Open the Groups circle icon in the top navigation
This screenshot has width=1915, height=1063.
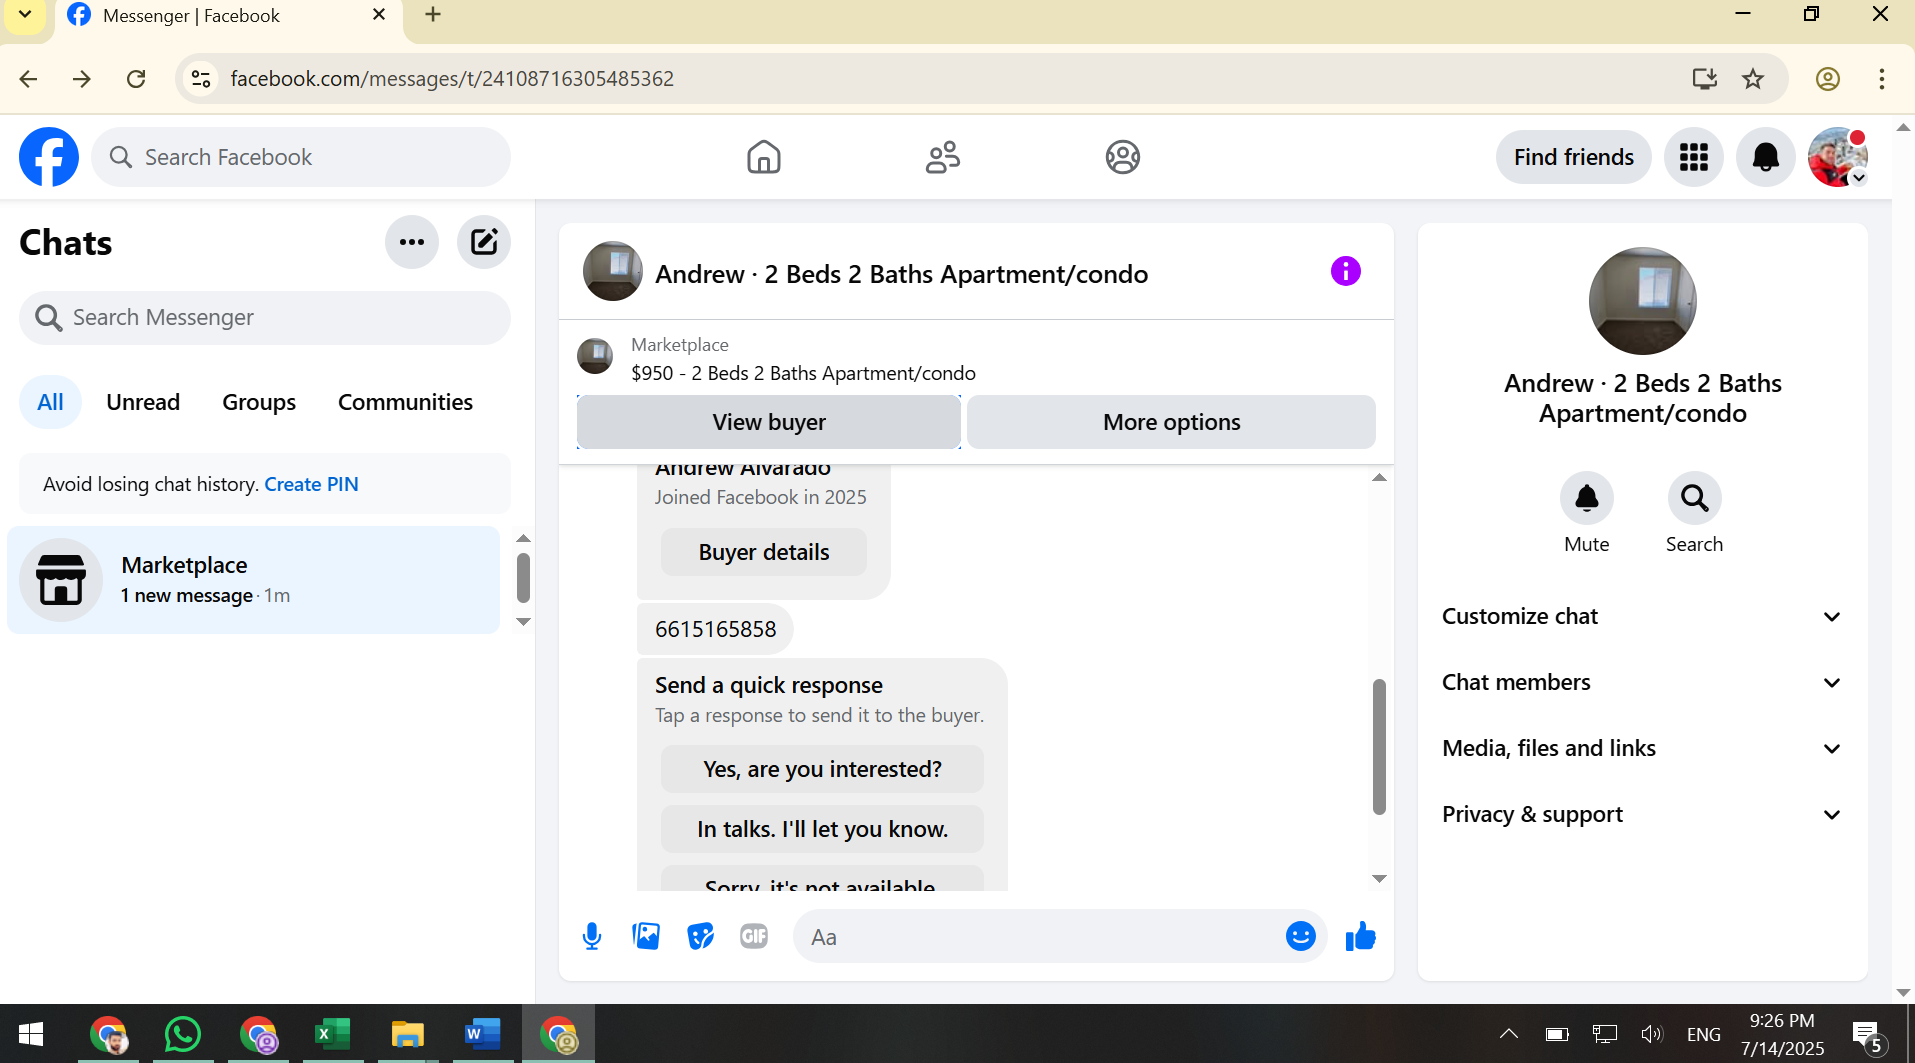pyautogui.click(x=1122, y=157)
